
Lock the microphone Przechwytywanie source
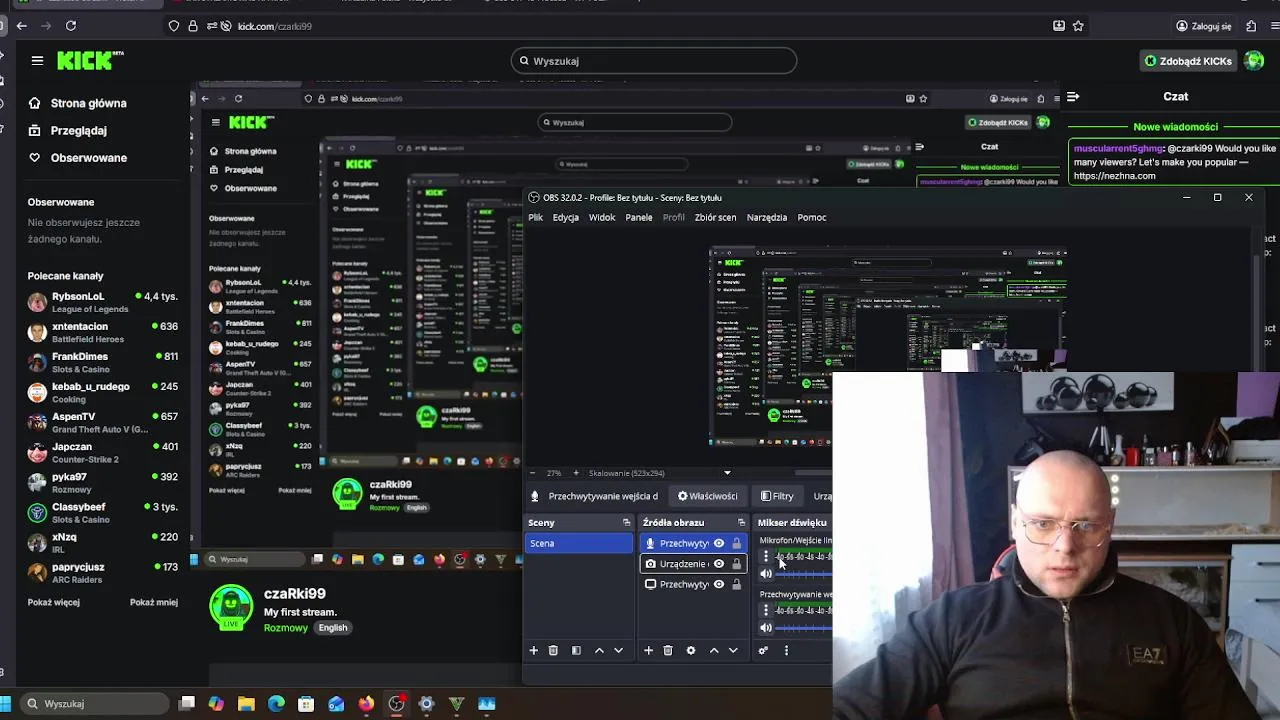click(x=736, y=543)
